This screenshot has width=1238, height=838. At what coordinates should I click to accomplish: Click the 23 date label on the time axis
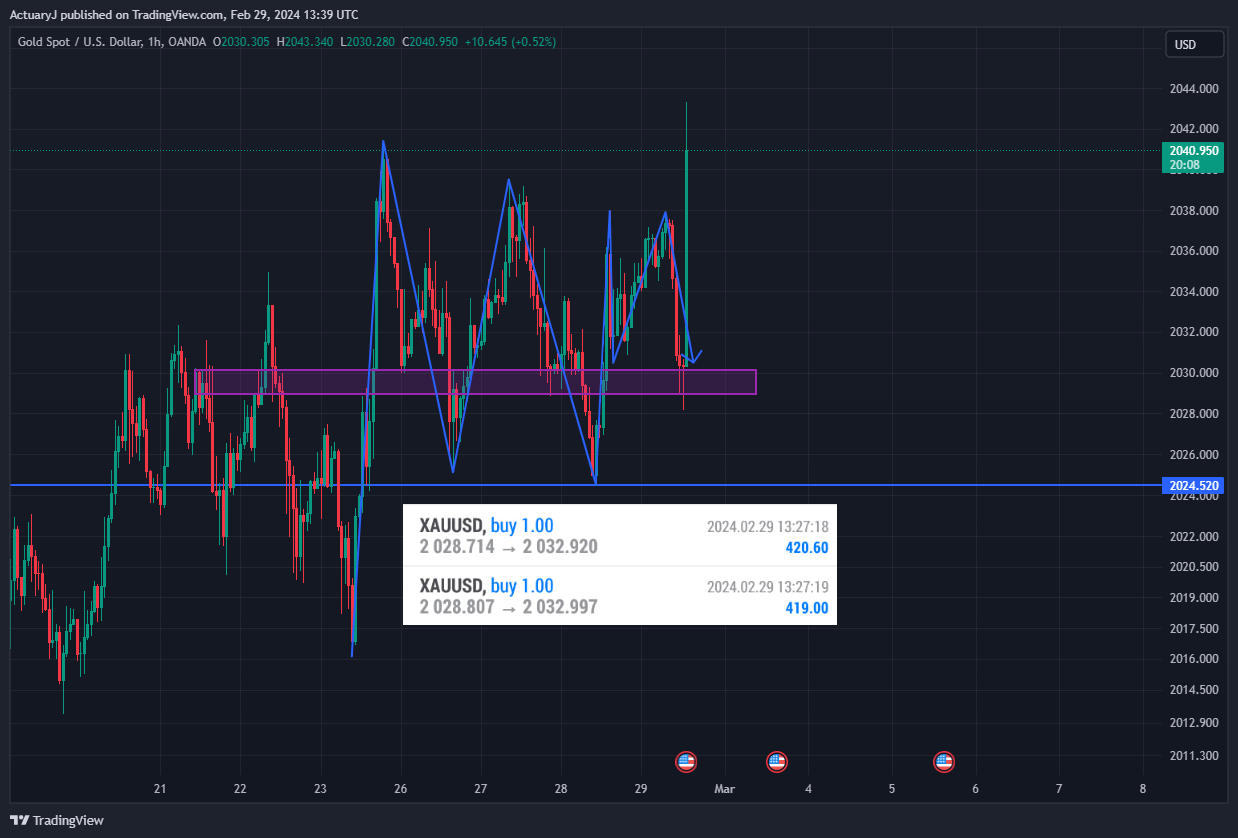(320, 789)
